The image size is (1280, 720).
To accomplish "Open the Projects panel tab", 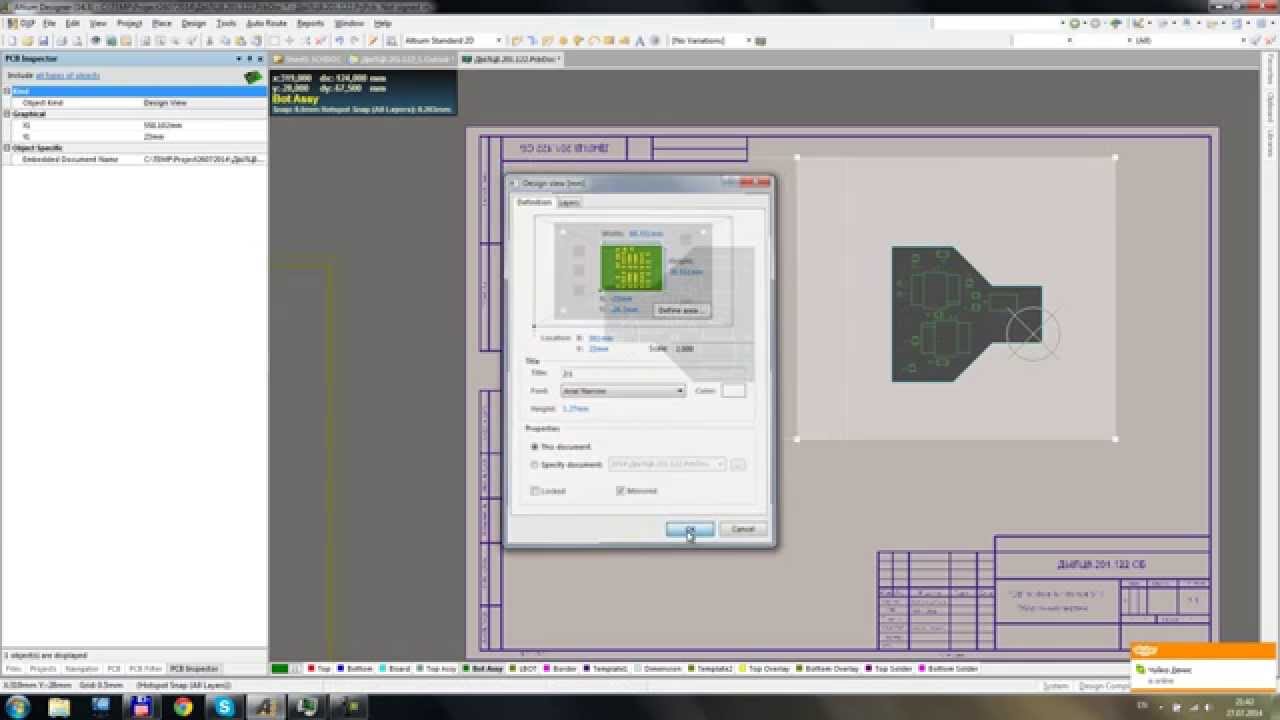I will 43,668.
